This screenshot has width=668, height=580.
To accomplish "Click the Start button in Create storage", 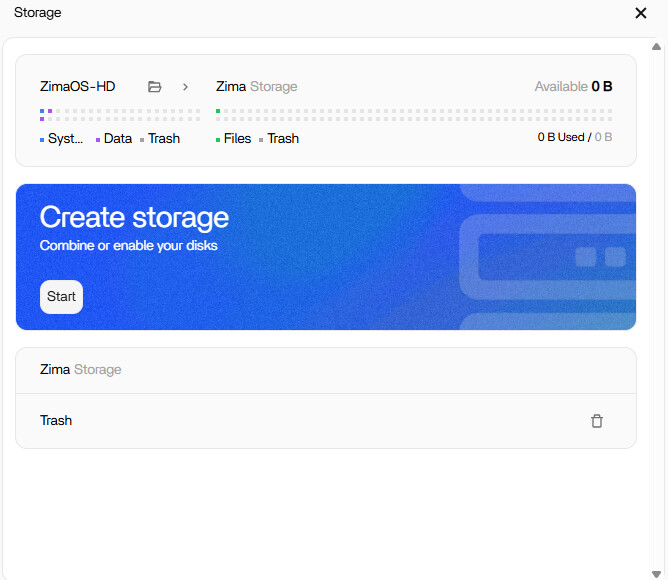I will (61, 297).
